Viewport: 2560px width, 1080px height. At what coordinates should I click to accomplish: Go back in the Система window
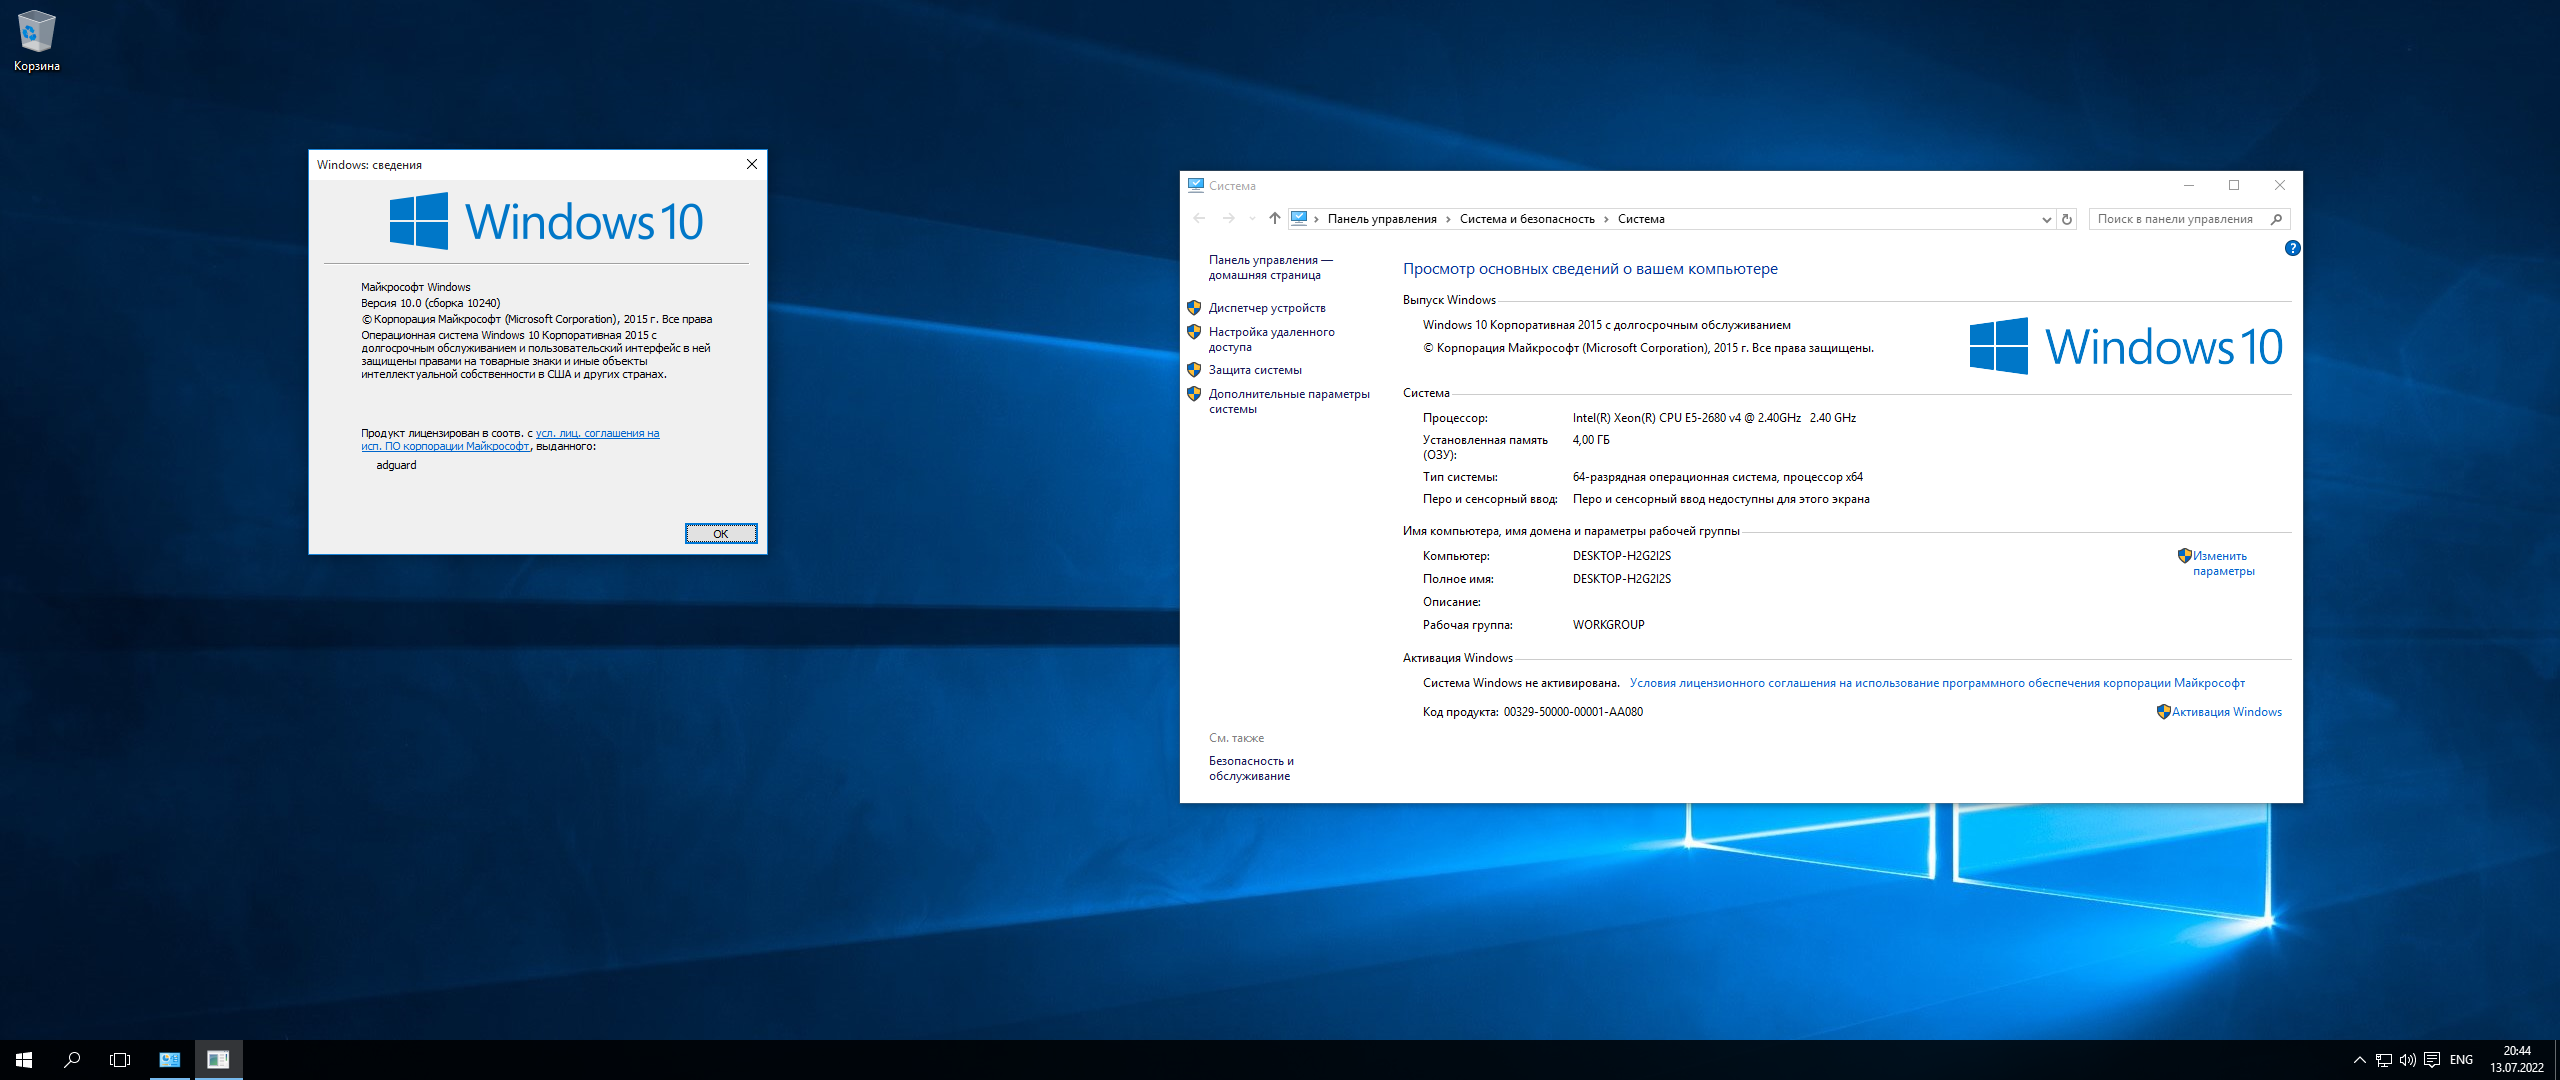(x=1199, y=218)
